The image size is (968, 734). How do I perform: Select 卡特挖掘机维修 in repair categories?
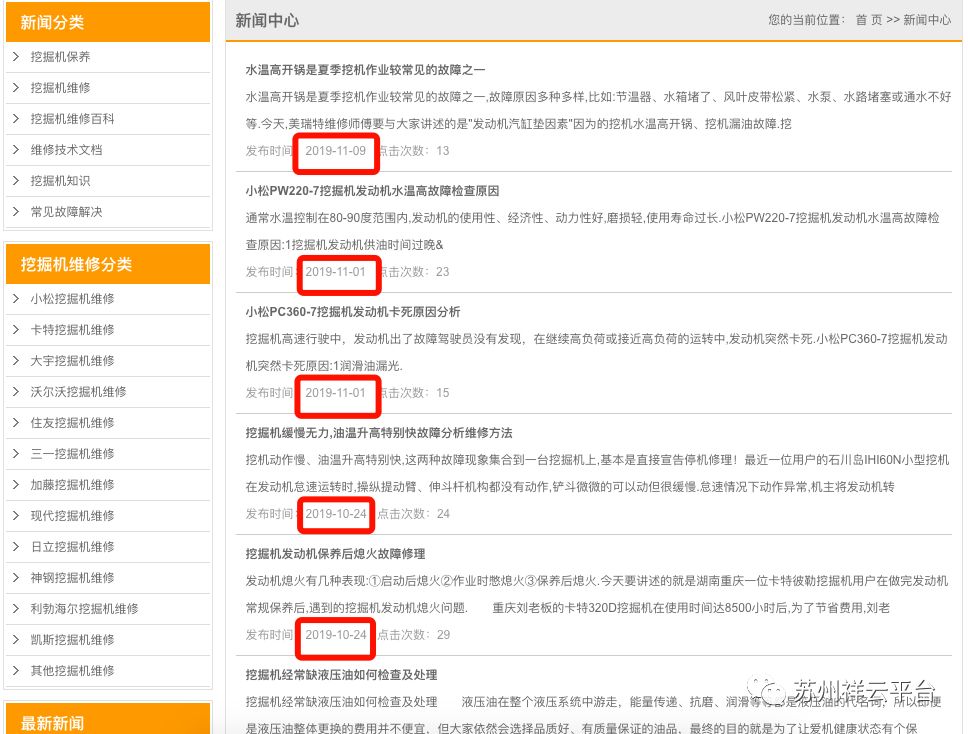[72, 330]
